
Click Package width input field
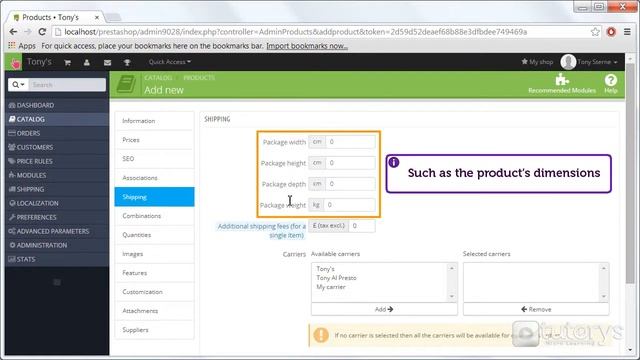click(x=350, y=142)
